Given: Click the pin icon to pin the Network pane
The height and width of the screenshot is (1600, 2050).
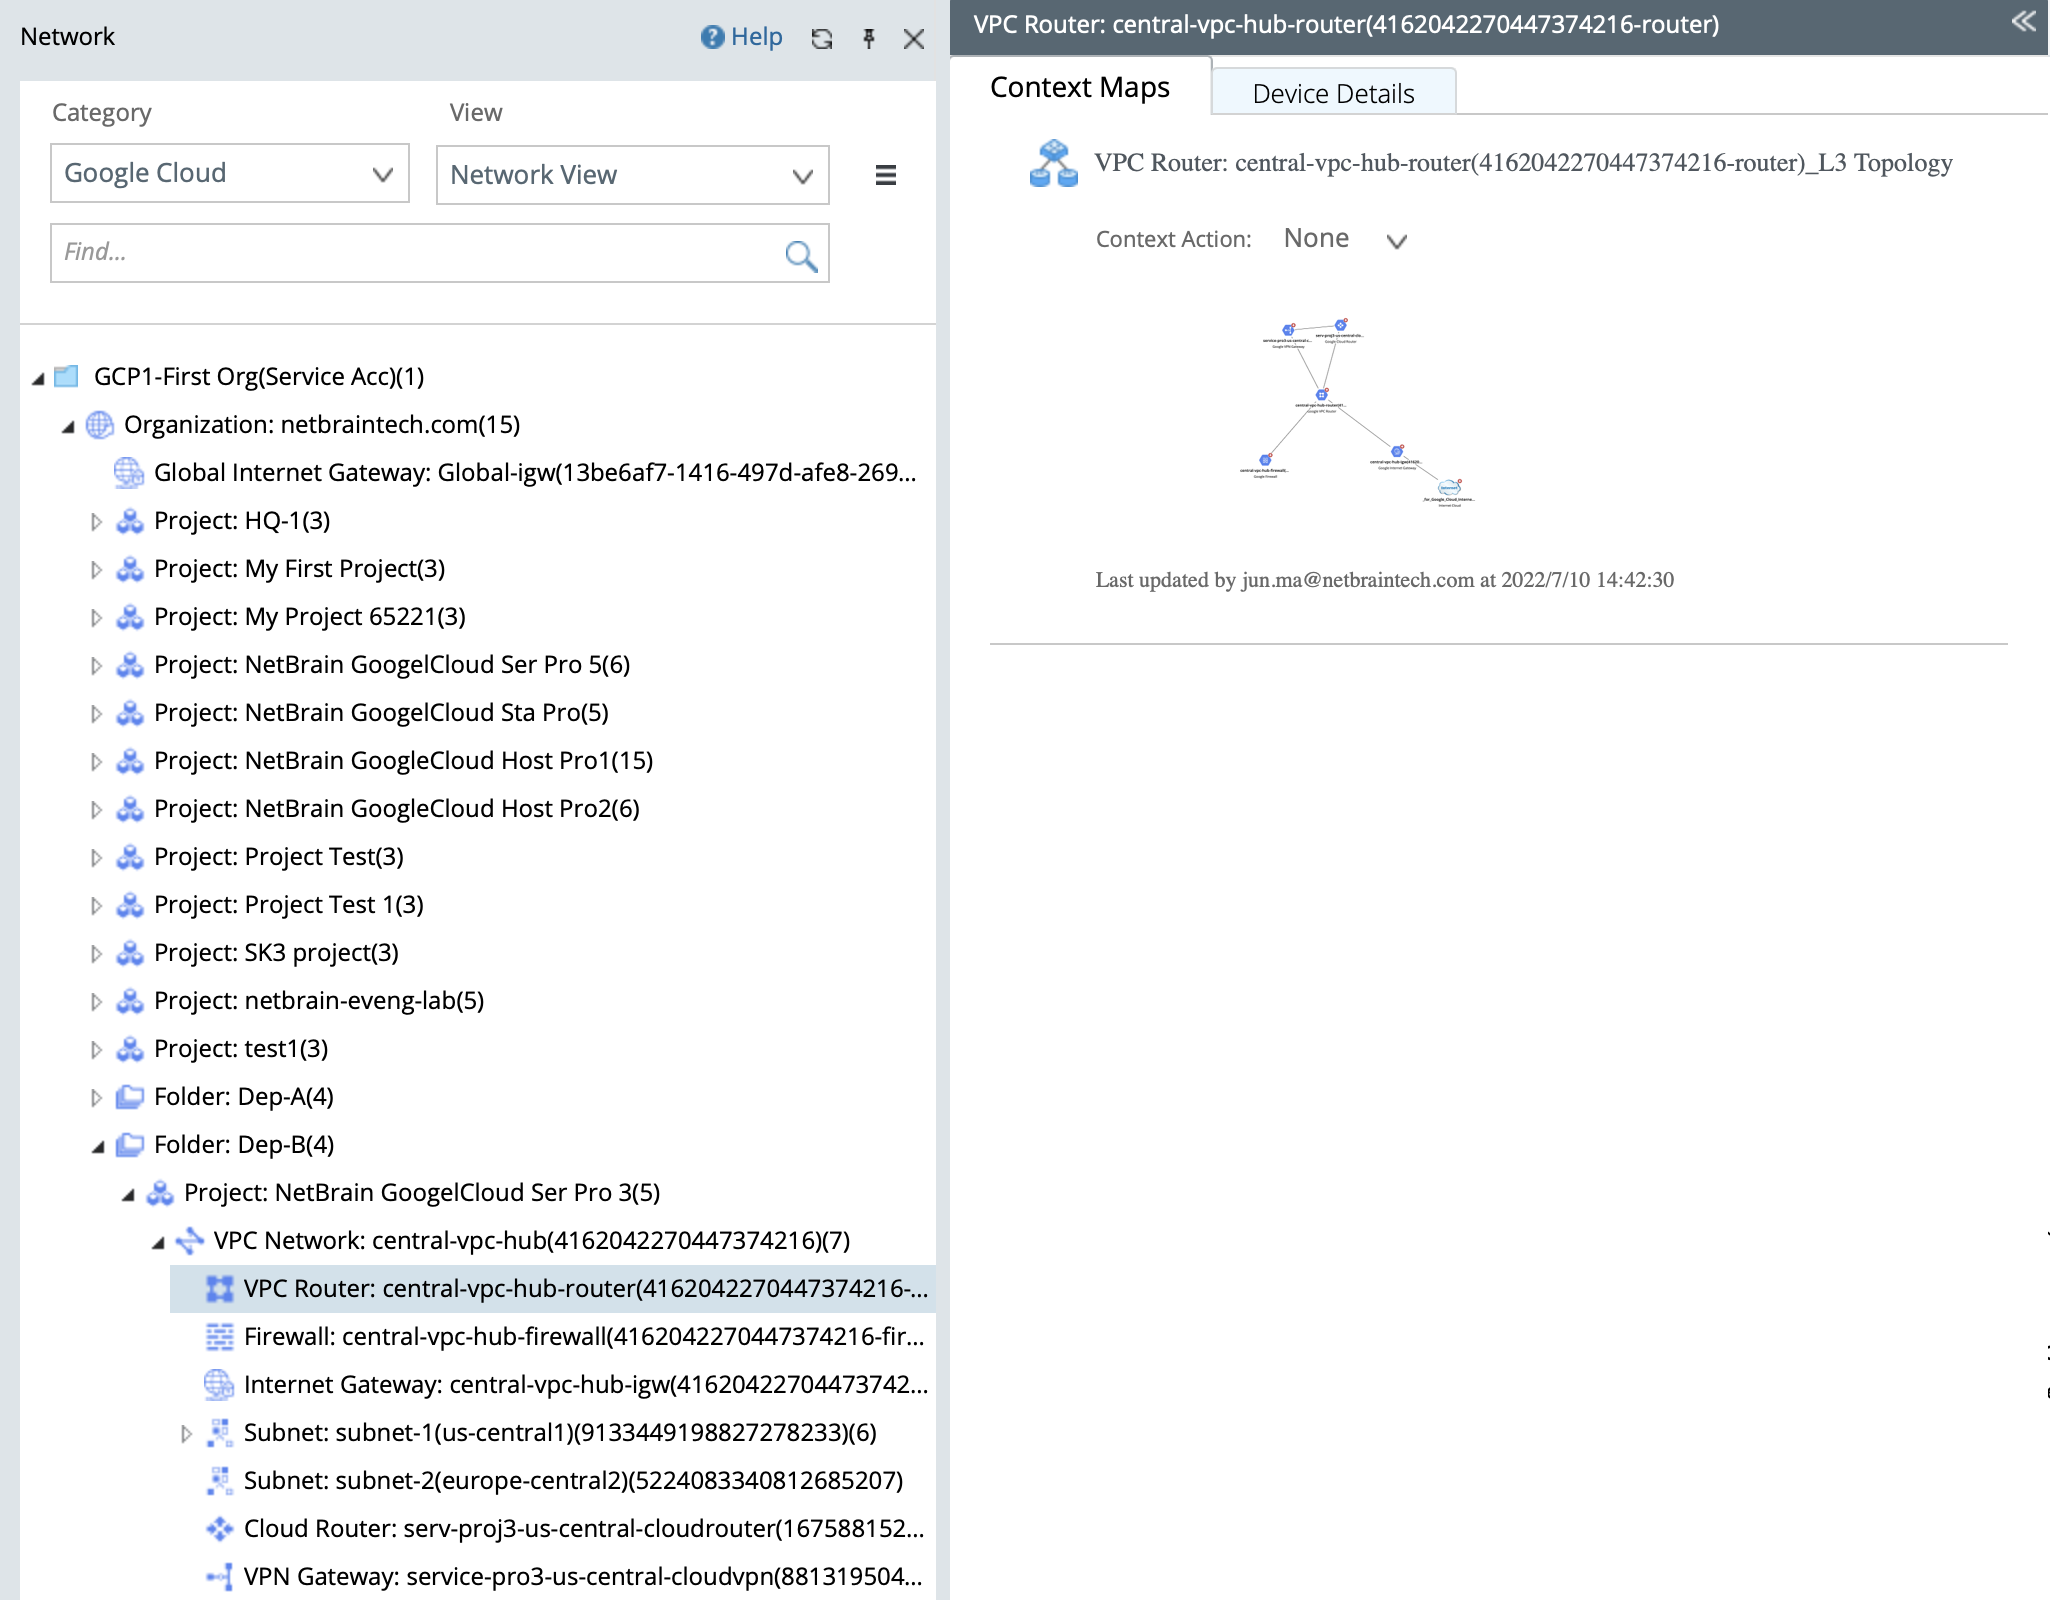Looking at the screenshot, I should pos(868,38).
